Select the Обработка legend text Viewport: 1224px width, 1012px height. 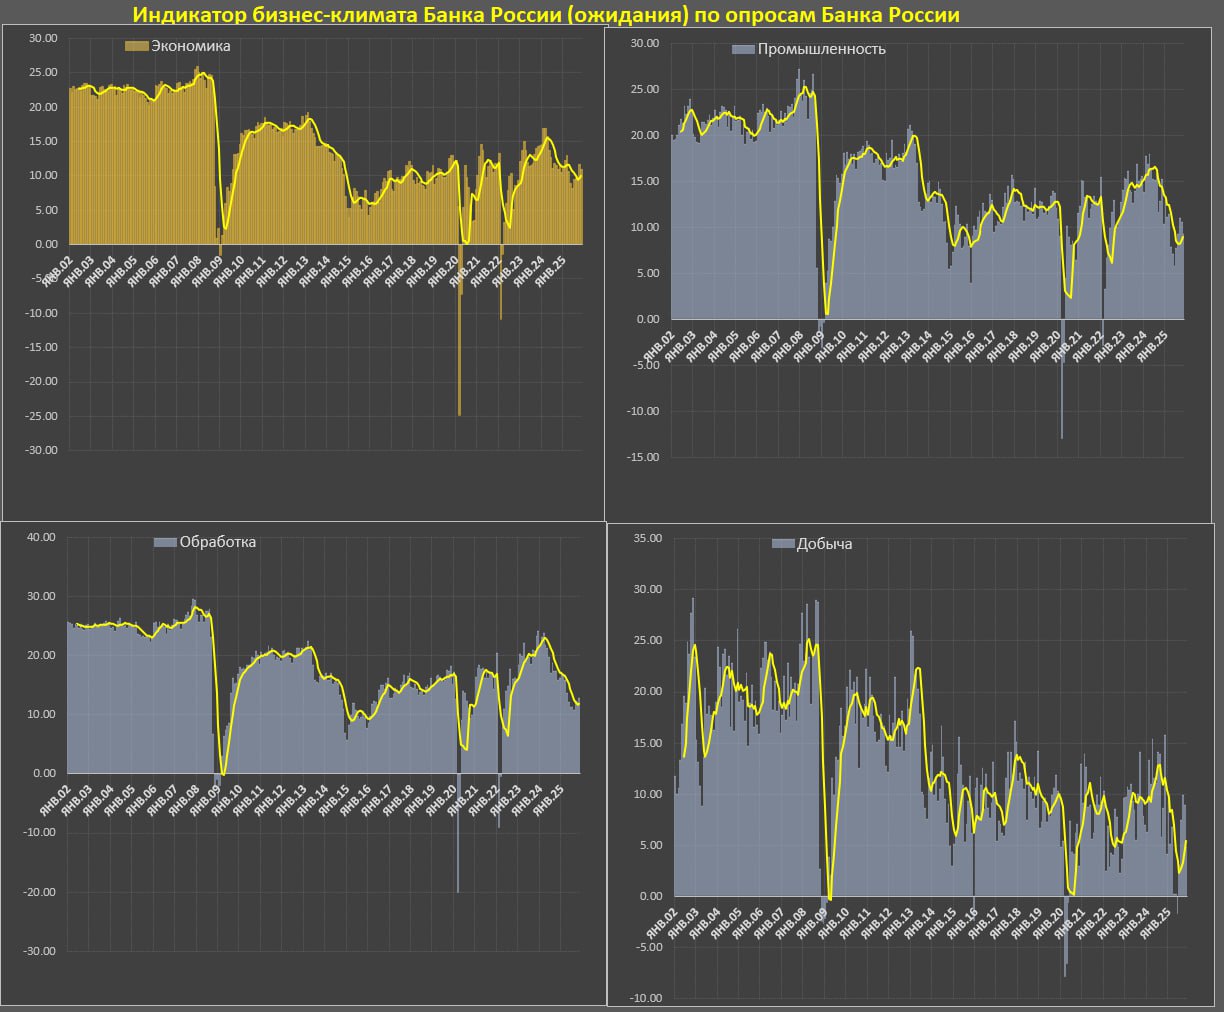[217, 542]
